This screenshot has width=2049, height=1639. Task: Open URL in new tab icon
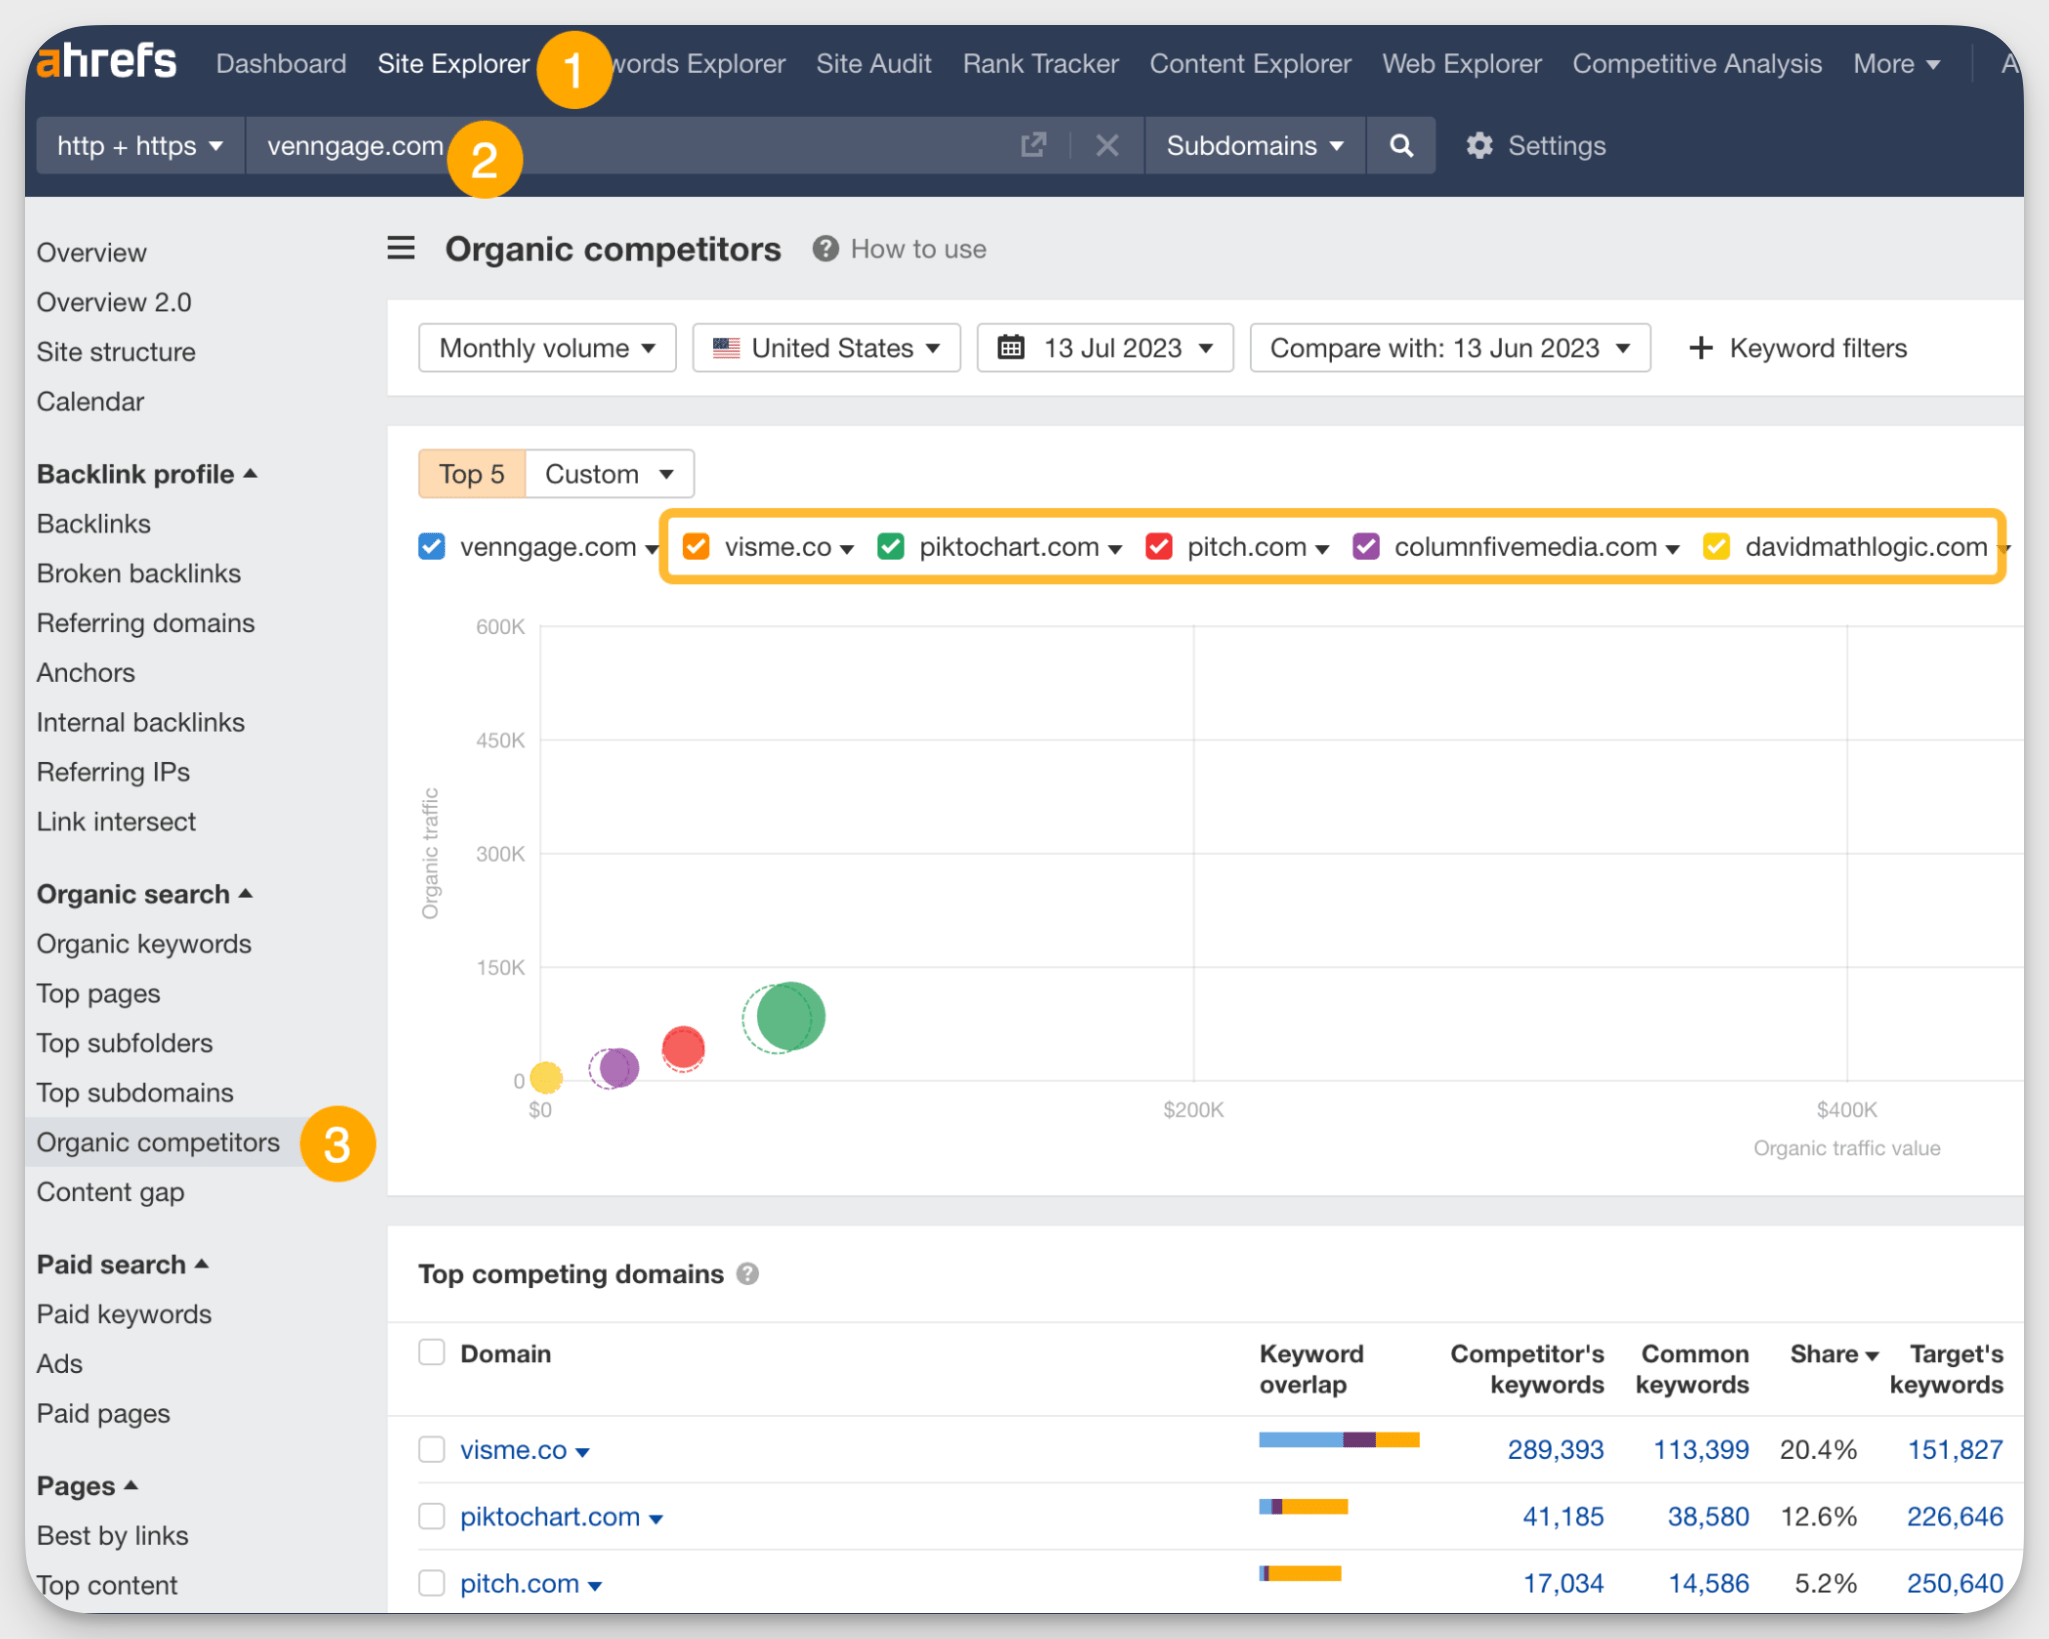[1033, 146]
